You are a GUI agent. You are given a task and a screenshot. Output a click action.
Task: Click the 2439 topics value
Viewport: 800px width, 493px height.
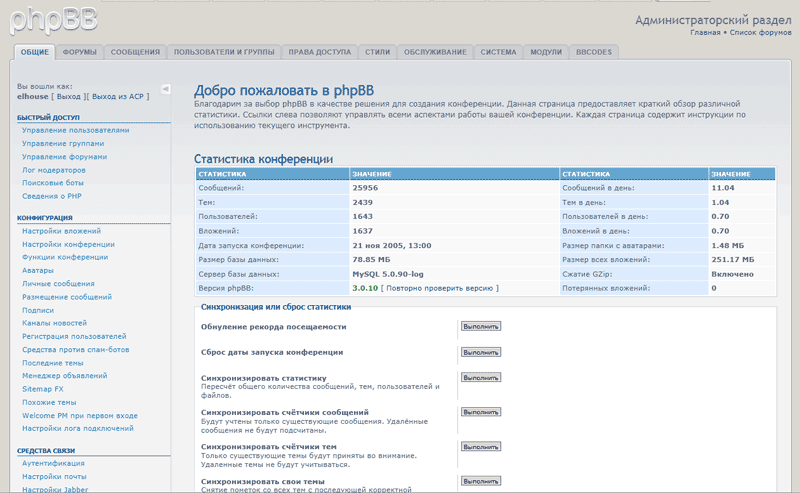[362, 202]
